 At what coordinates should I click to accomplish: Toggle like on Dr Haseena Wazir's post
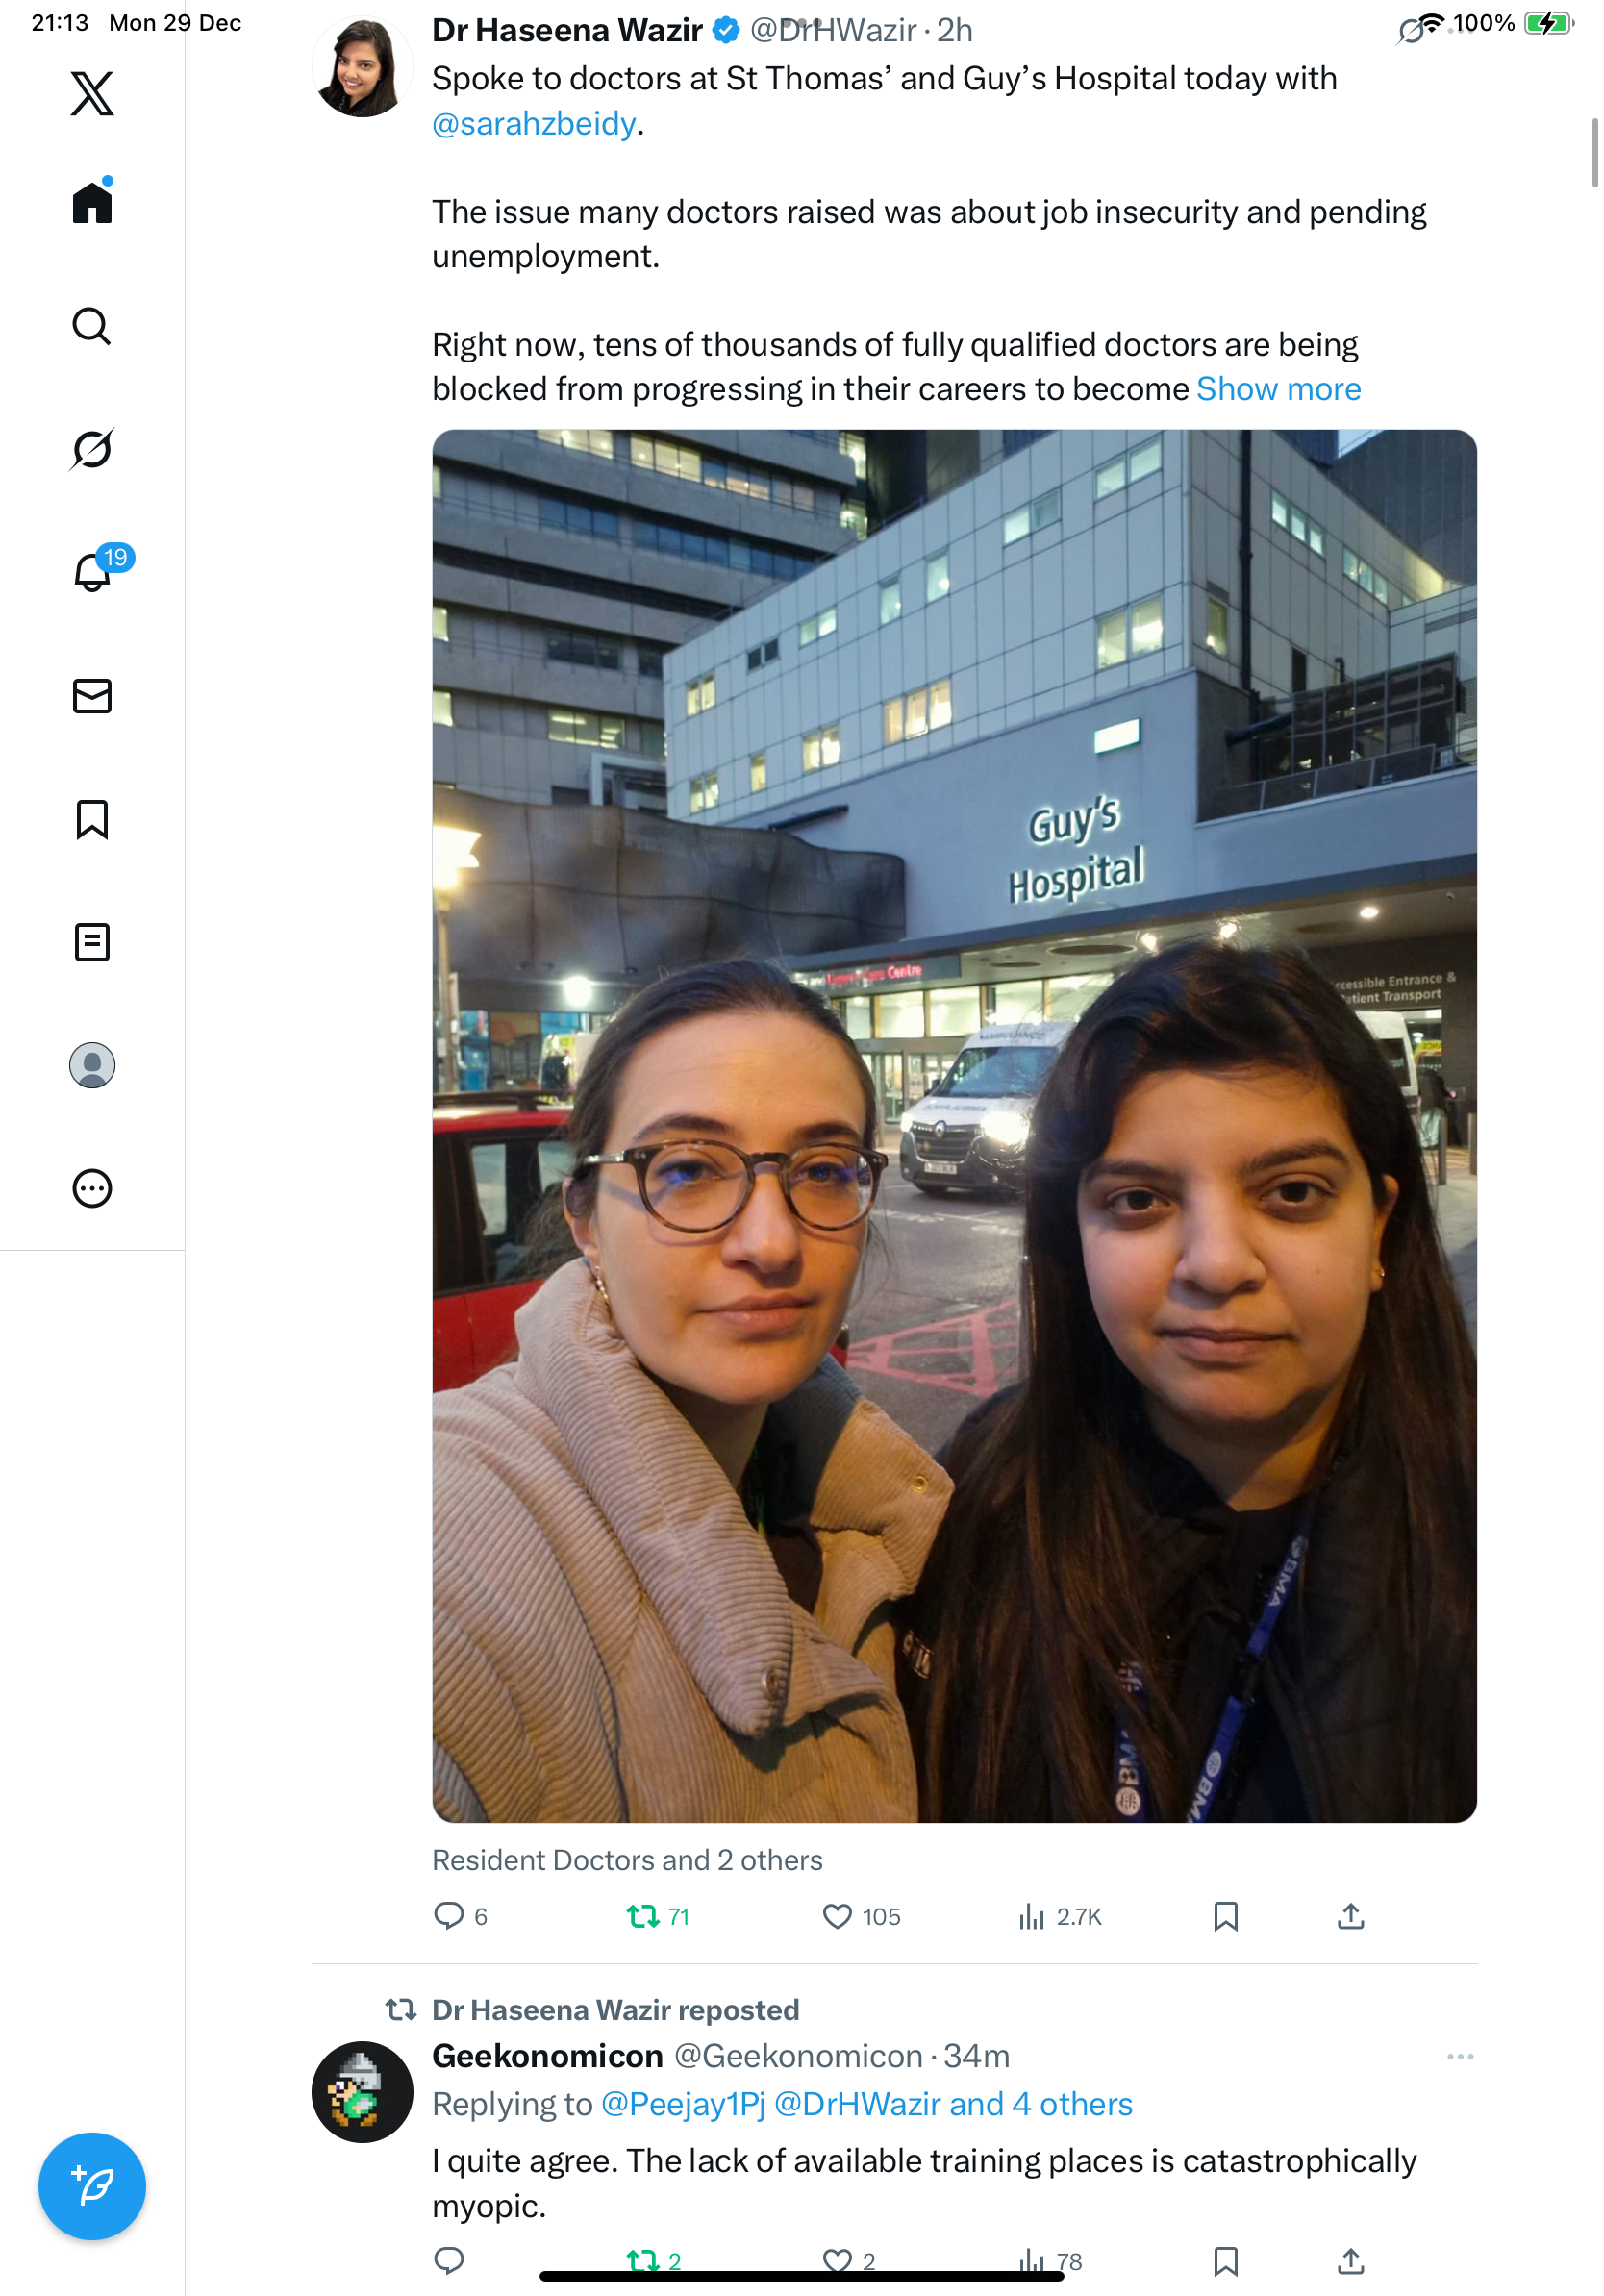click(861, 1916)
